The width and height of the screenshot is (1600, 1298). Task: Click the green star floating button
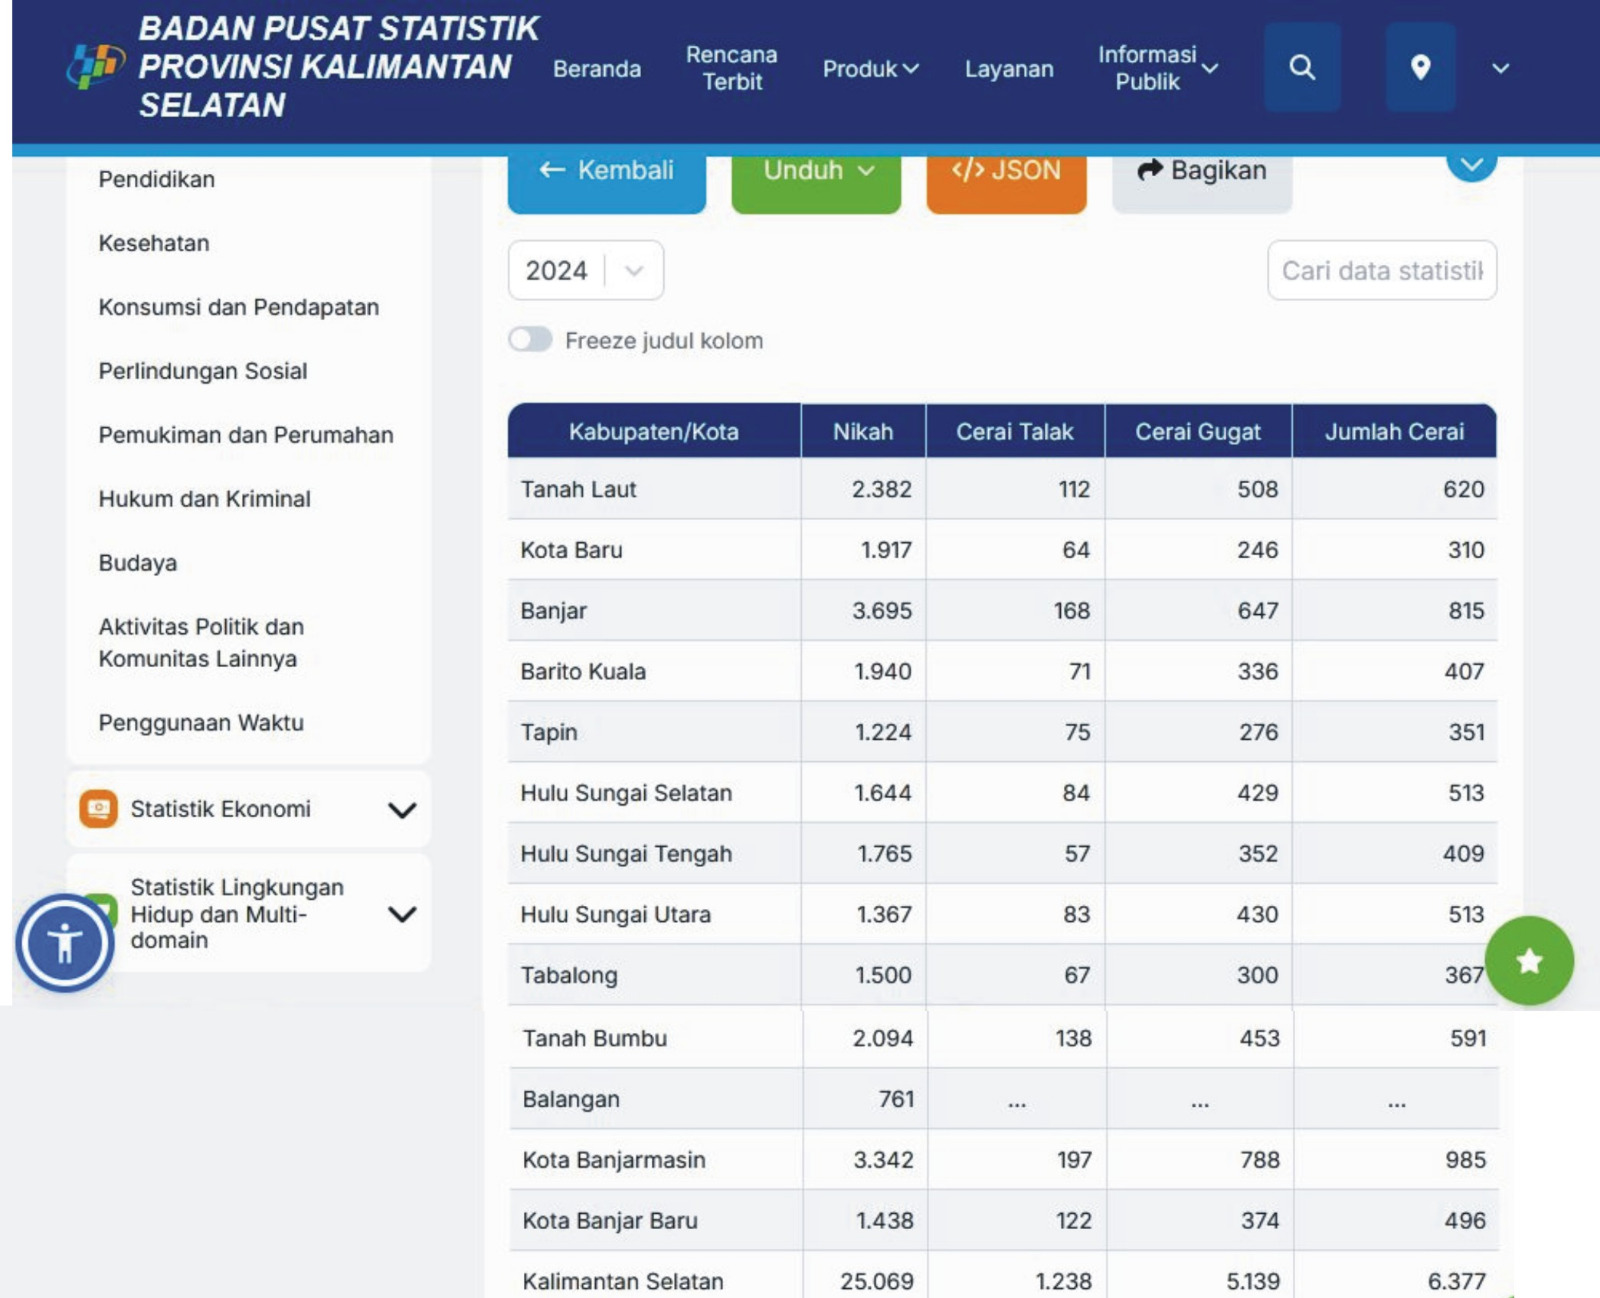click(1528, 961)
